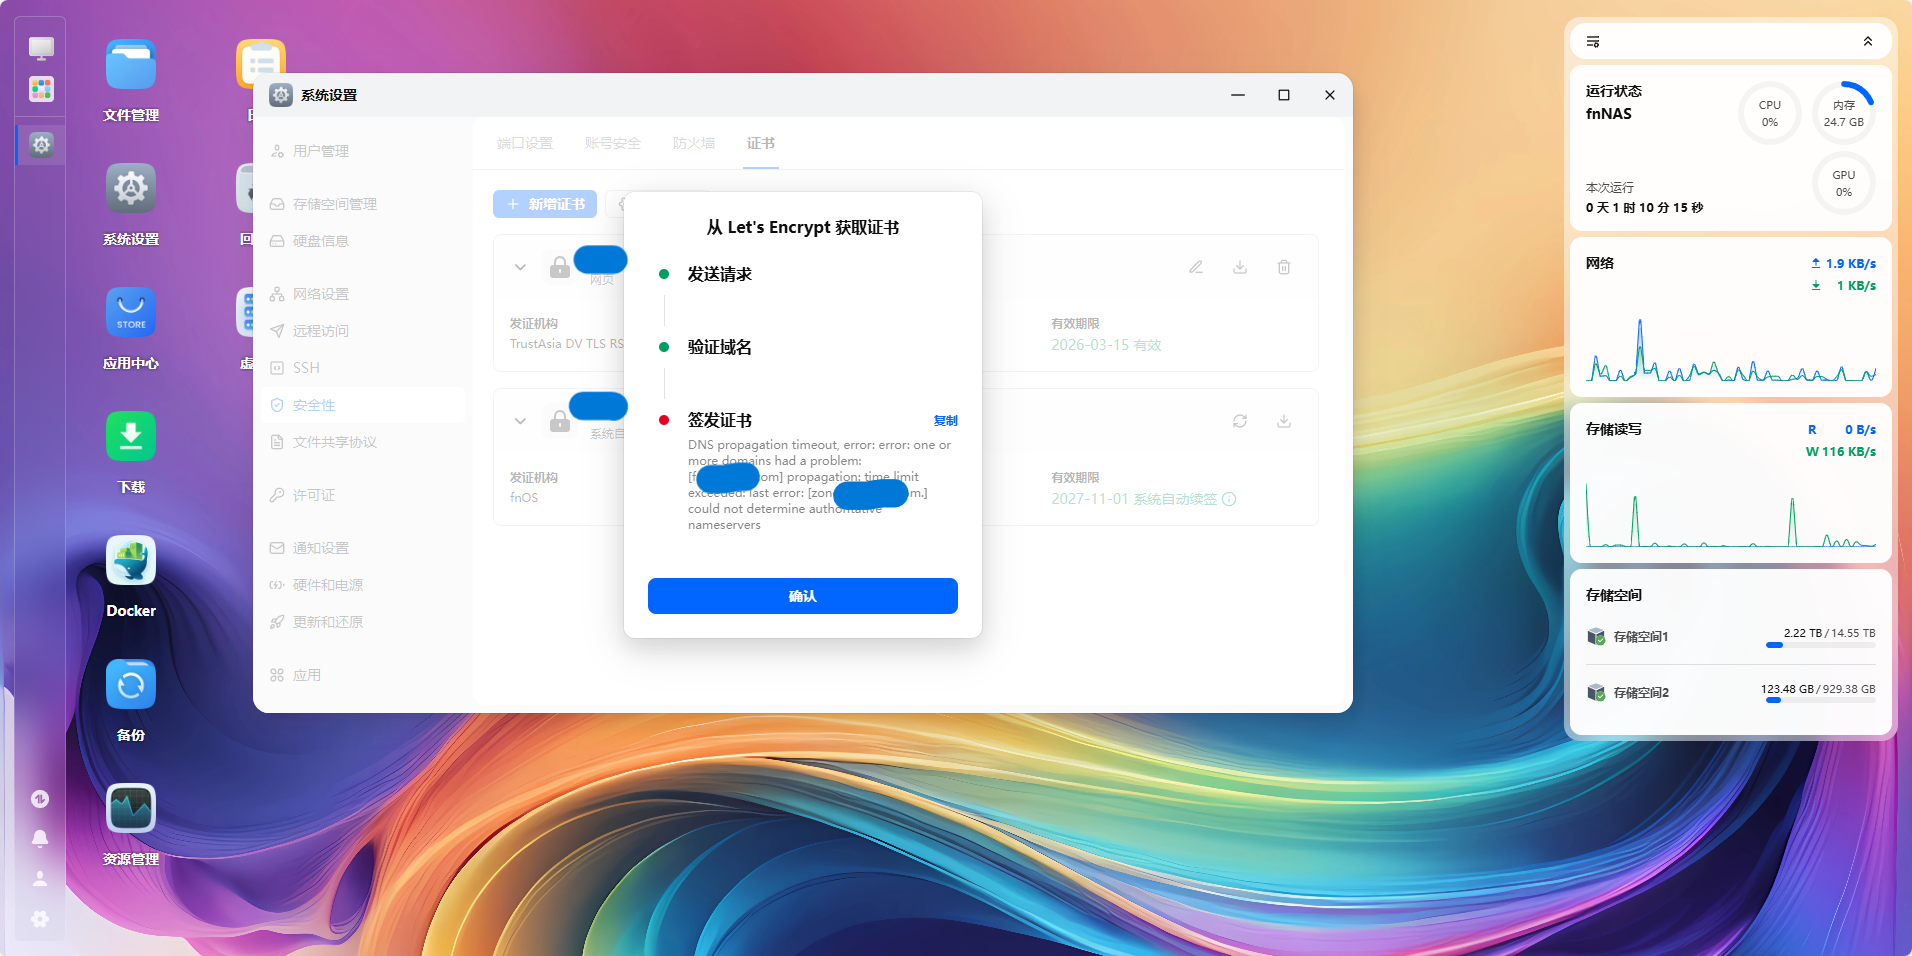The width and height of the screenshot is (1912, 956).
Task: Open the widget panel settings icon
Action: click(1593, 42)
